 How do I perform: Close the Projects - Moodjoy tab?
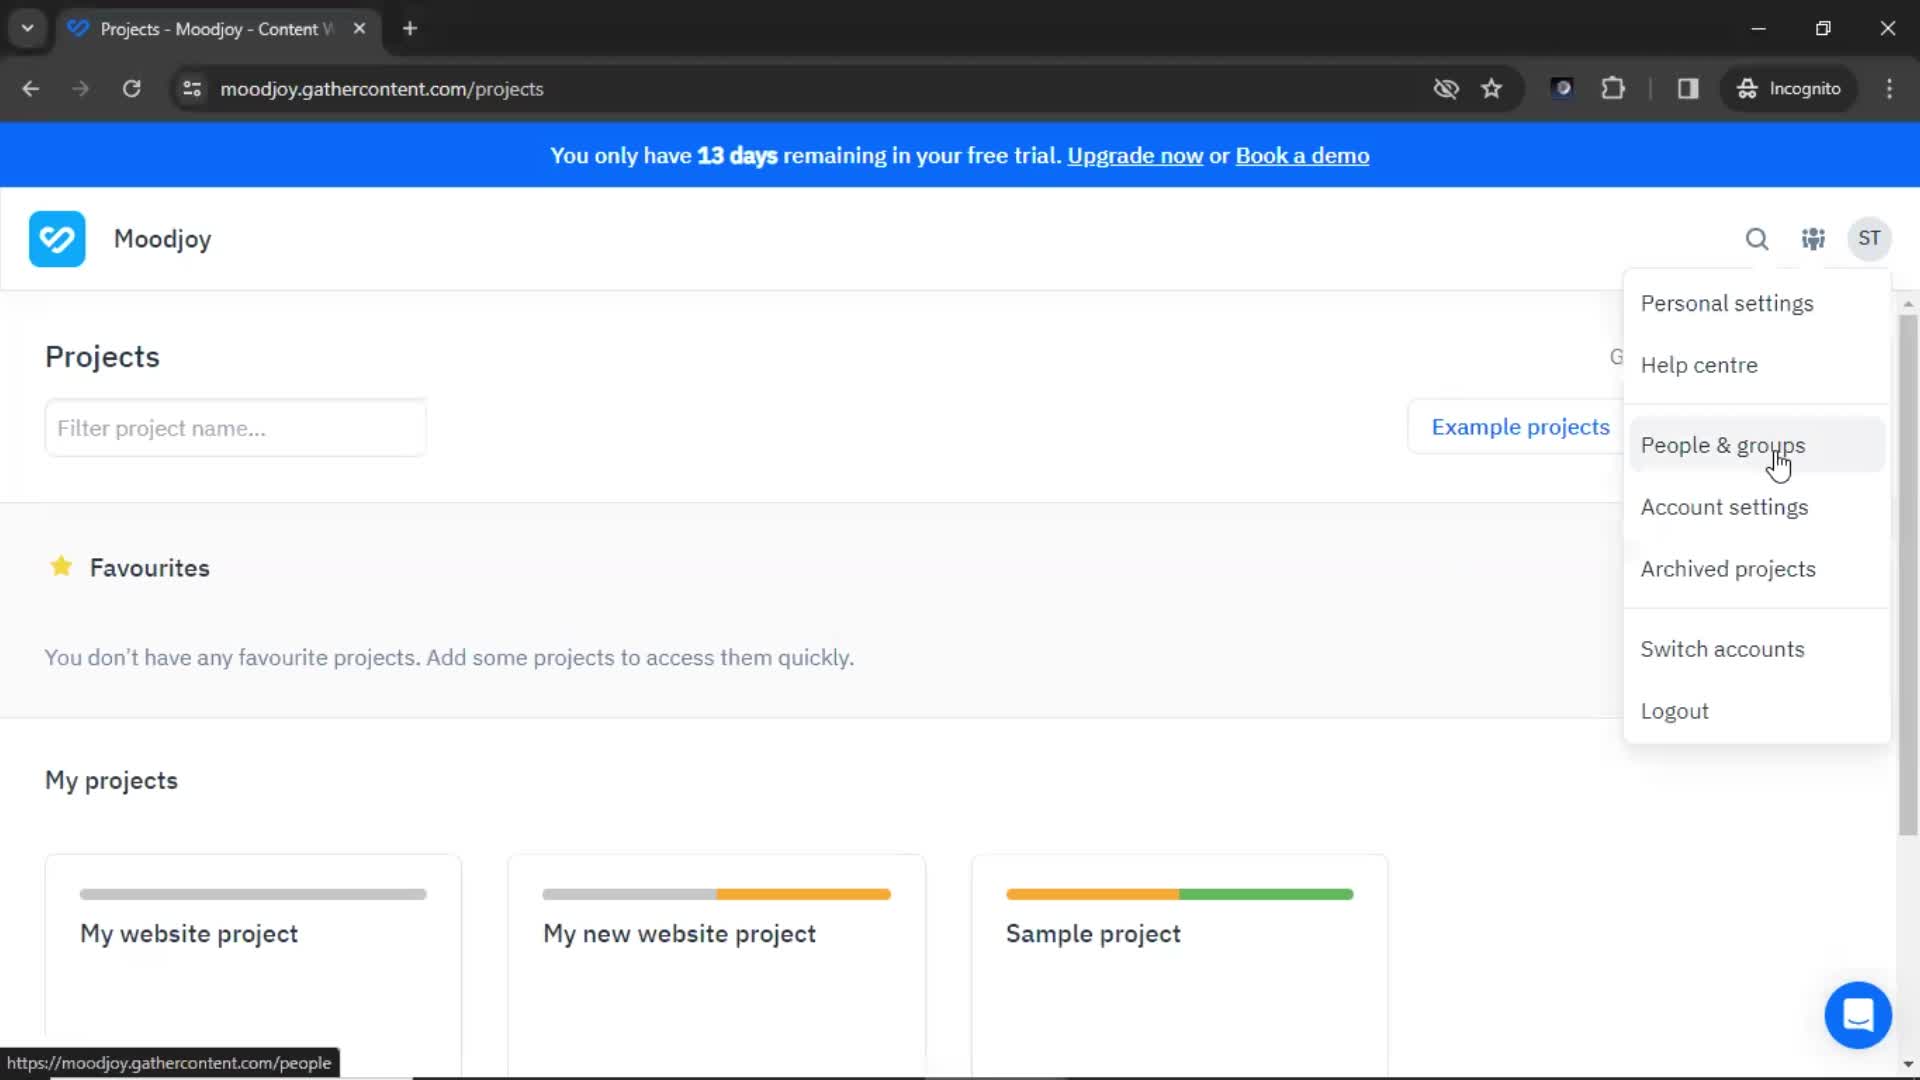[359, 29]
